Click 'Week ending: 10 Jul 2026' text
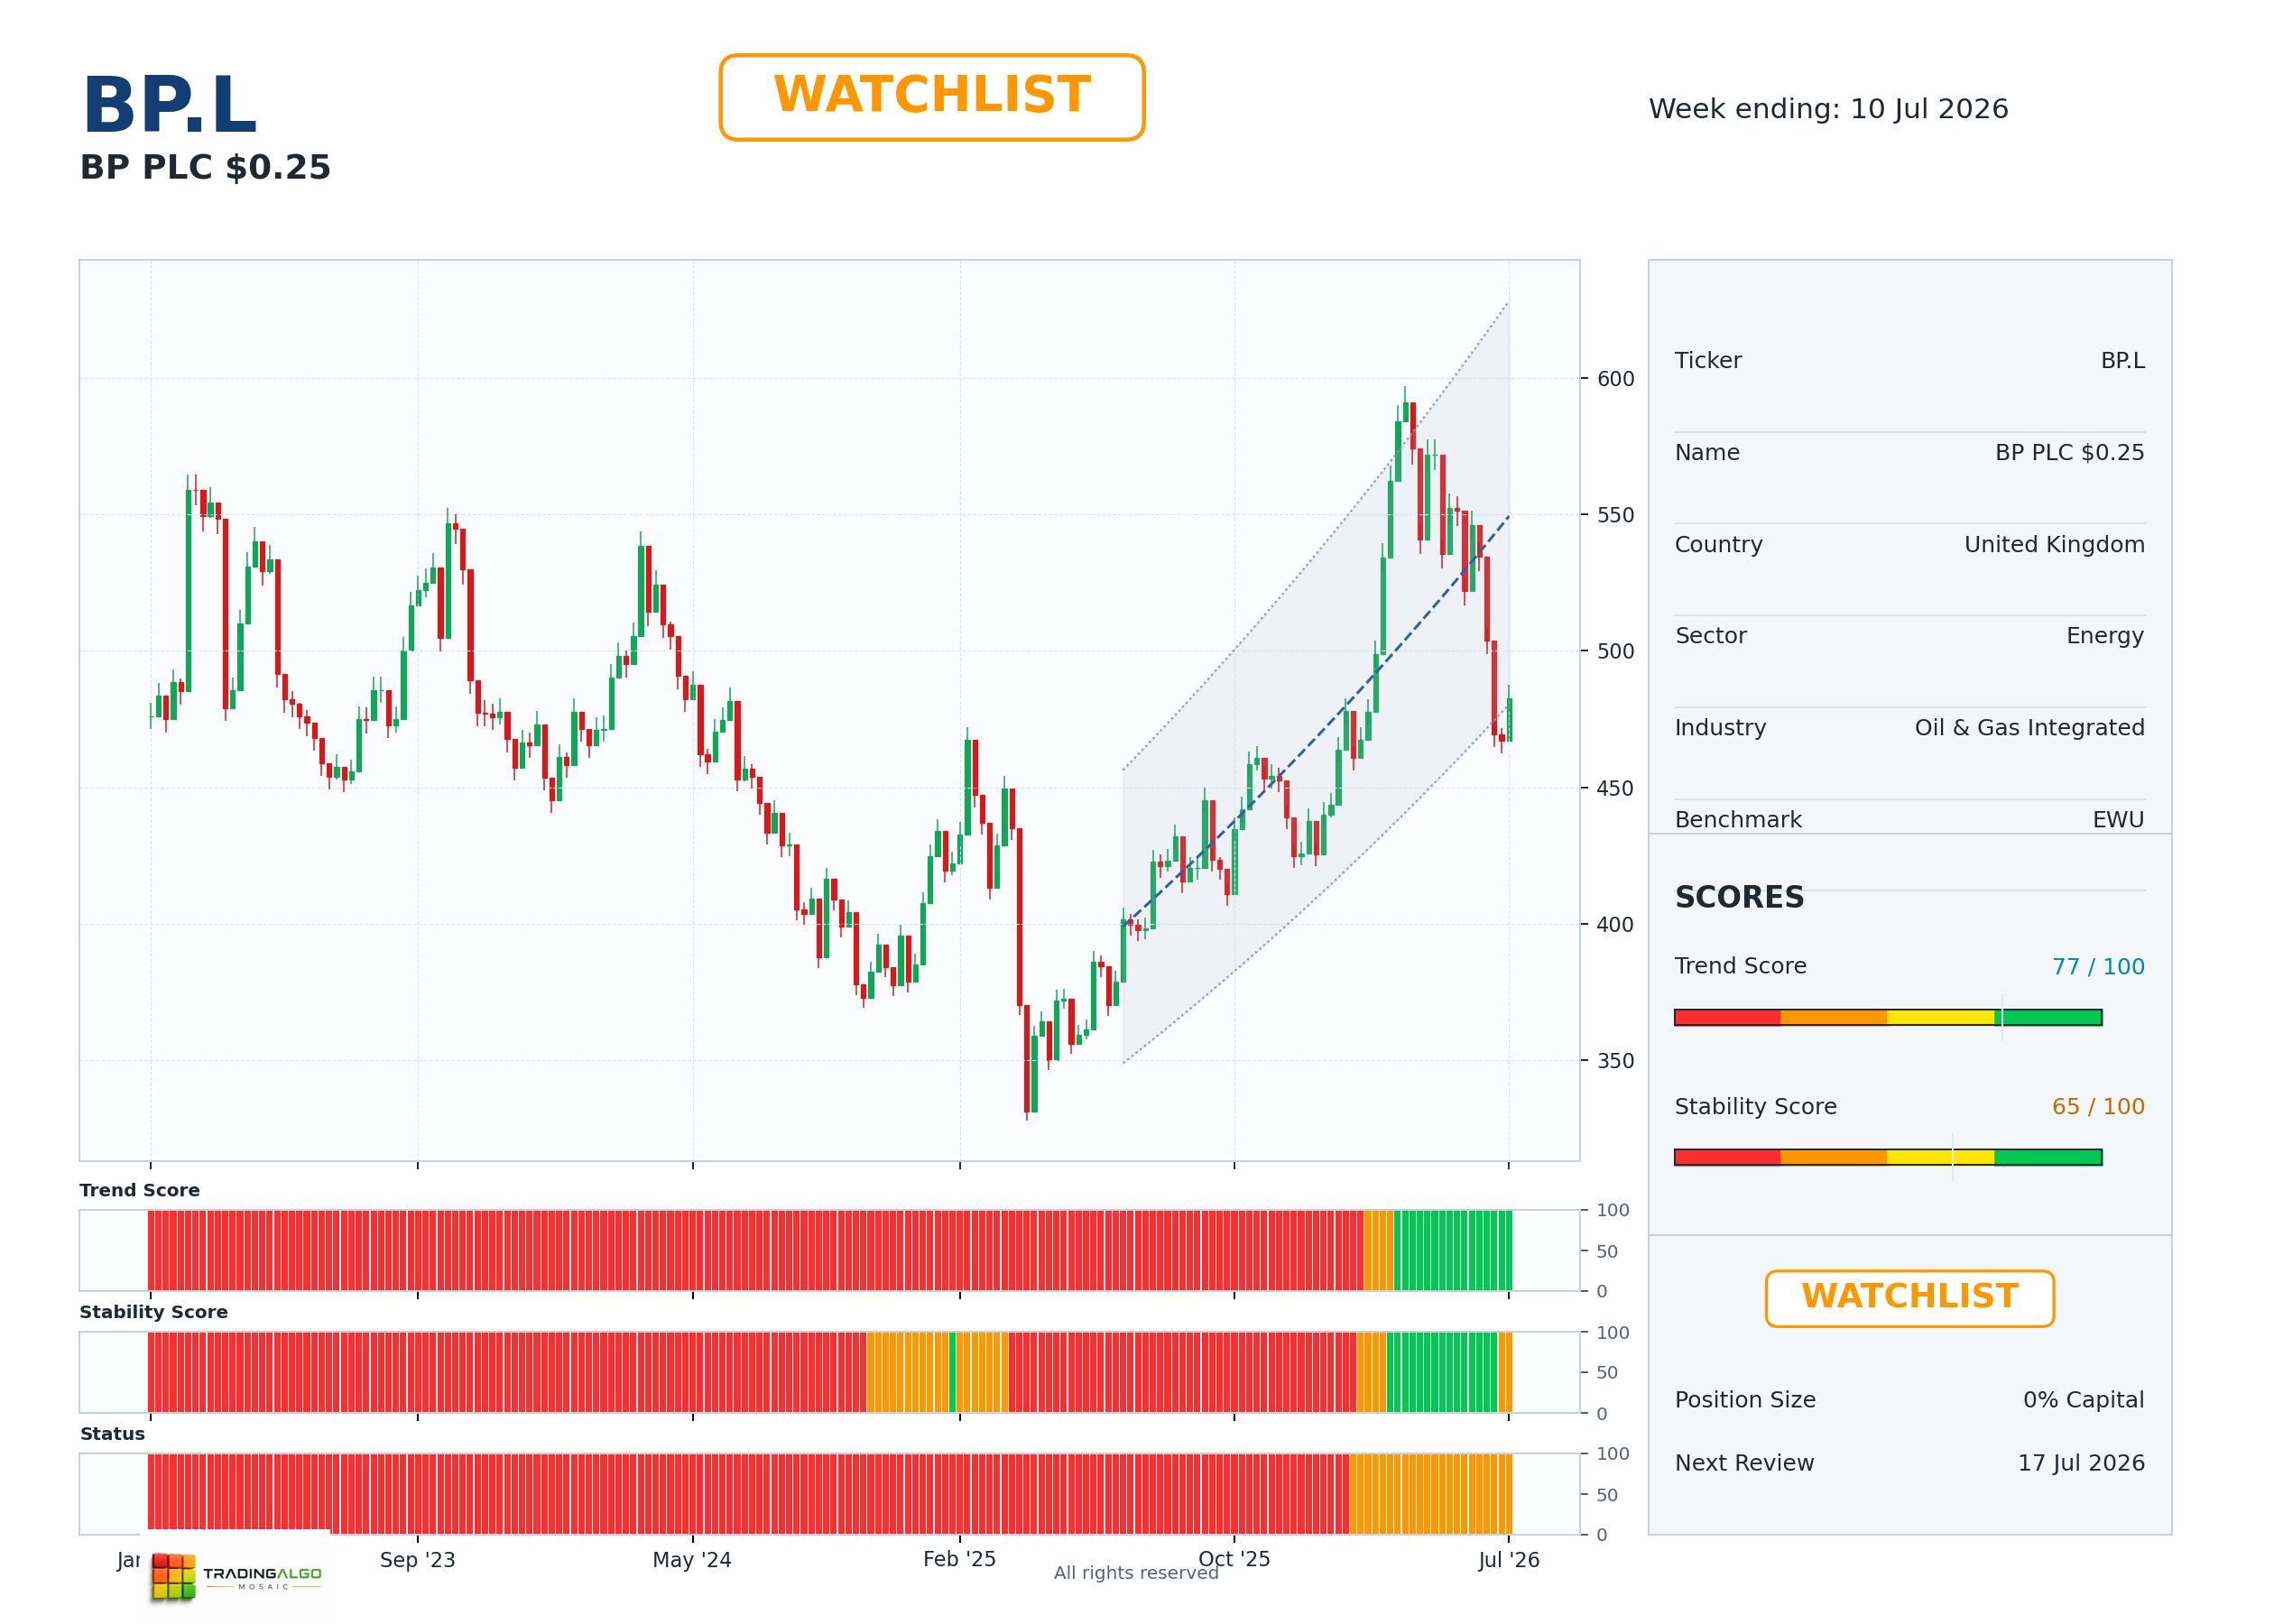Screen dimensions: 2274x1624 click(x=1828, y=109)
